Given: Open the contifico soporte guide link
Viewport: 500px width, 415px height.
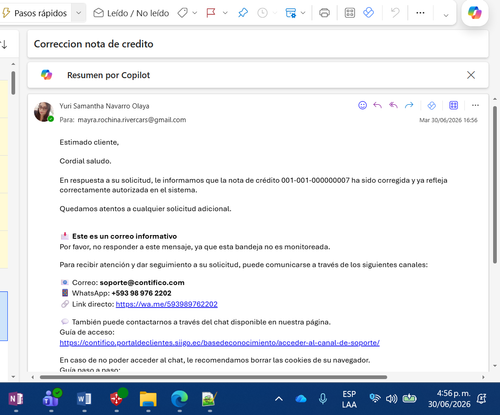Looking at the screenshot, I should click(220, 343).
